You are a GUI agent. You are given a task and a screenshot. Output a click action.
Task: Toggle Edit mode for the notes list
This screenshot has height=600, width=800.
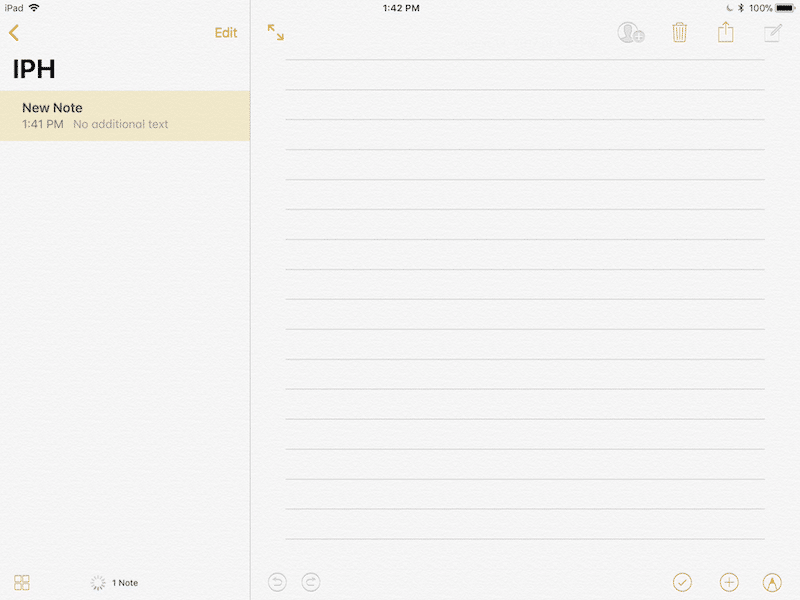(x=225, y=33)
